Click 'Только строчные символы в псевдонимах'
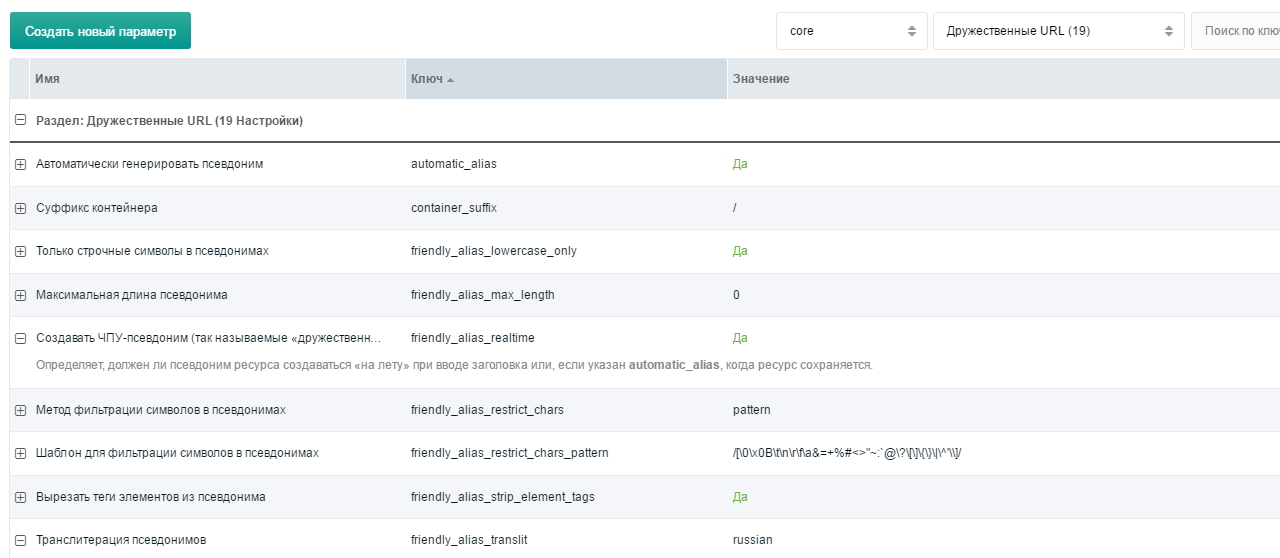1280x558 pixels. click(153, 251)
